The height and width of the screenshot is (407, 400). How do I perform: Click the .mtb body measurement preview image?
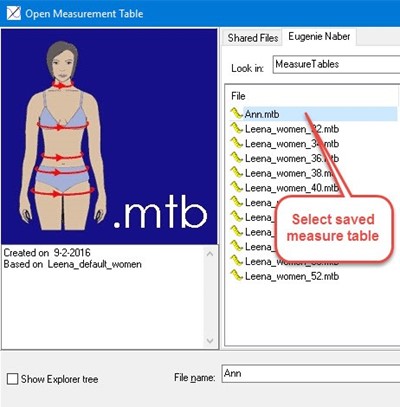(109, 136)
